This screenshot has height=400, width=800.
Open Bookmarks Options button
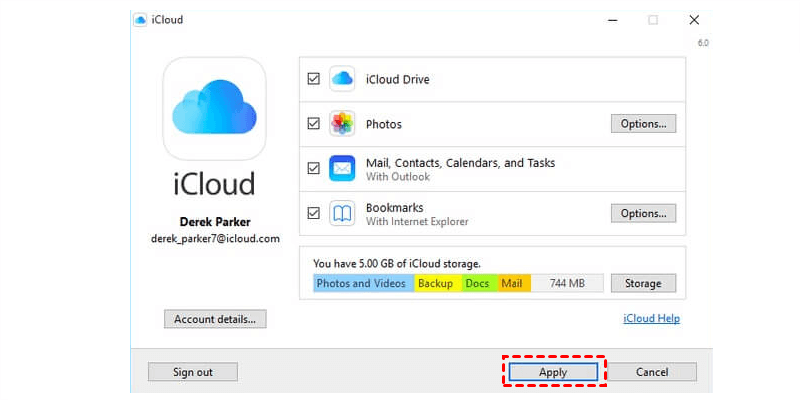tap(643, 213)
